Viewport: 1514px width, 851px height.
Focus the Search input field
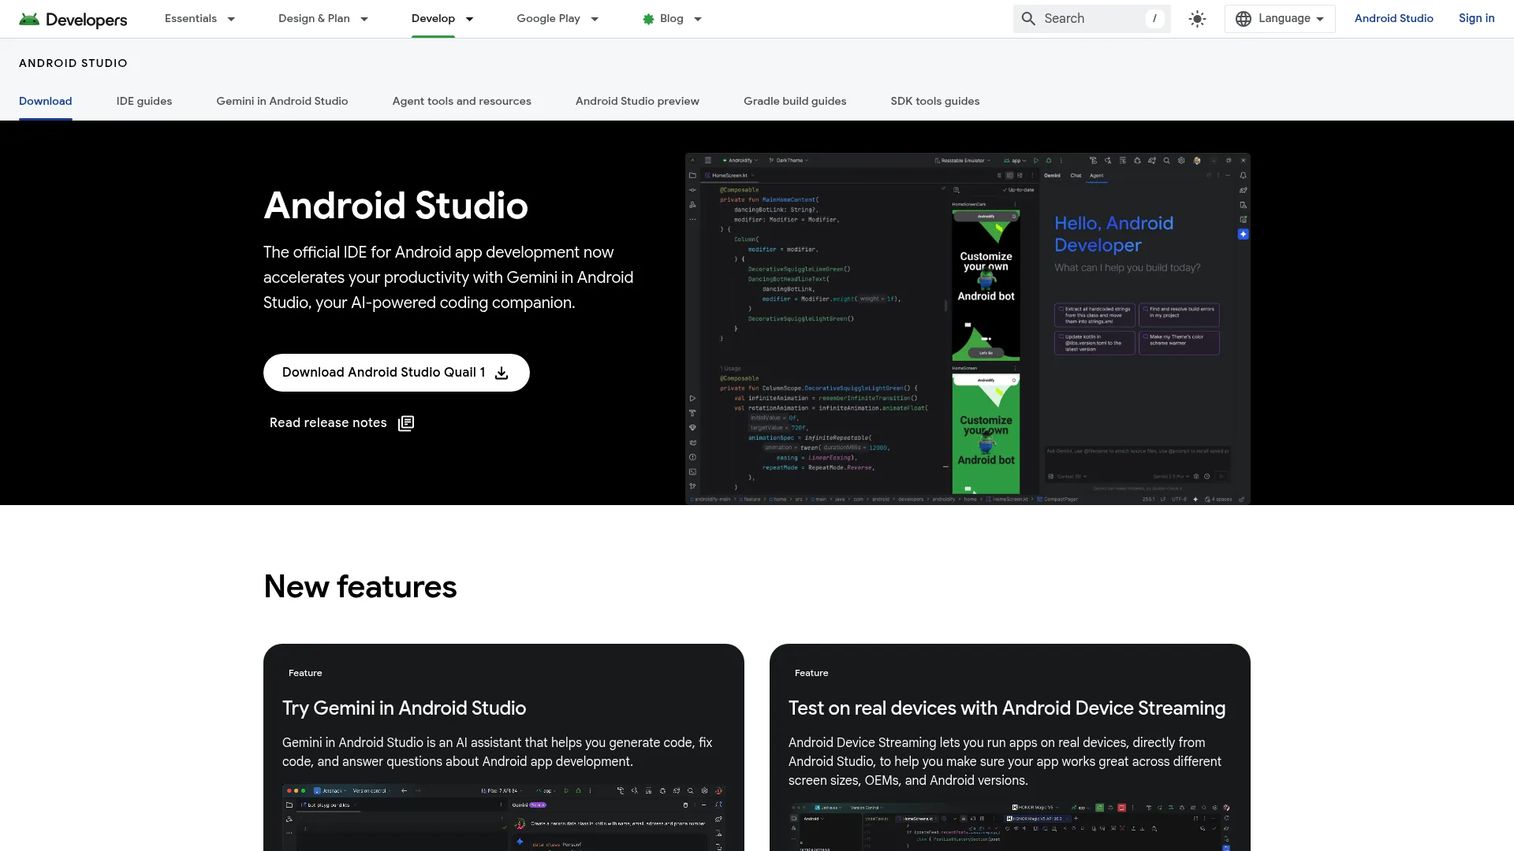pyautogui.click(x=1091, y=19)
